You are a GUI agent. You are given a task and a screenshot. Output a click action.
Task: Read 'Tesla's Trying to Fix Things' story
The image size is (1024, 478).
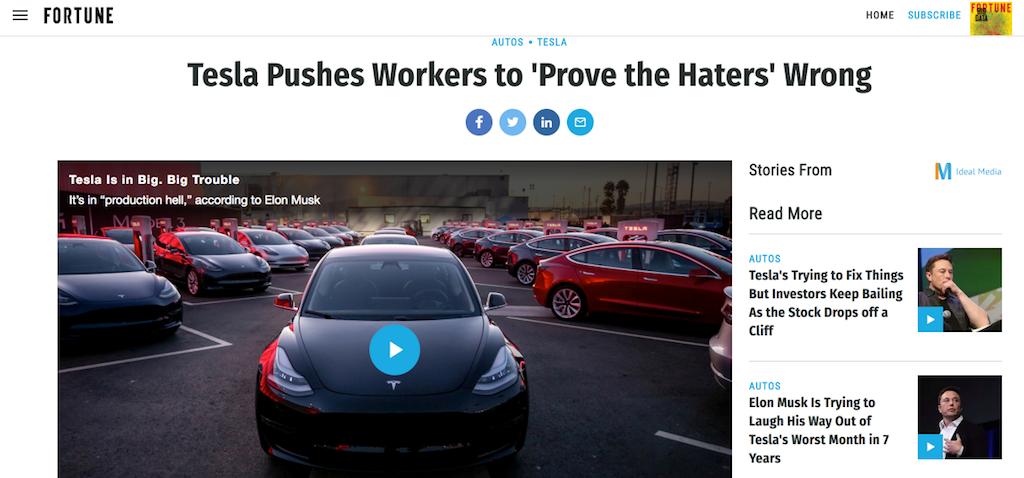pos(826,303)
